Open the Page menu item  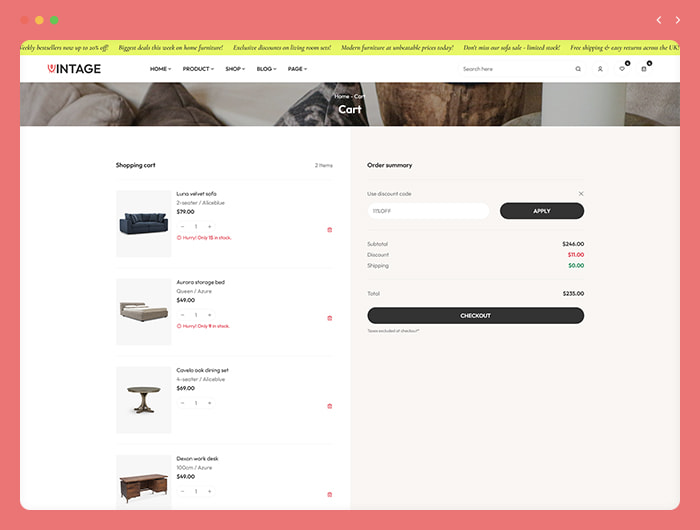pyautogui.click(x=297, y=69)
